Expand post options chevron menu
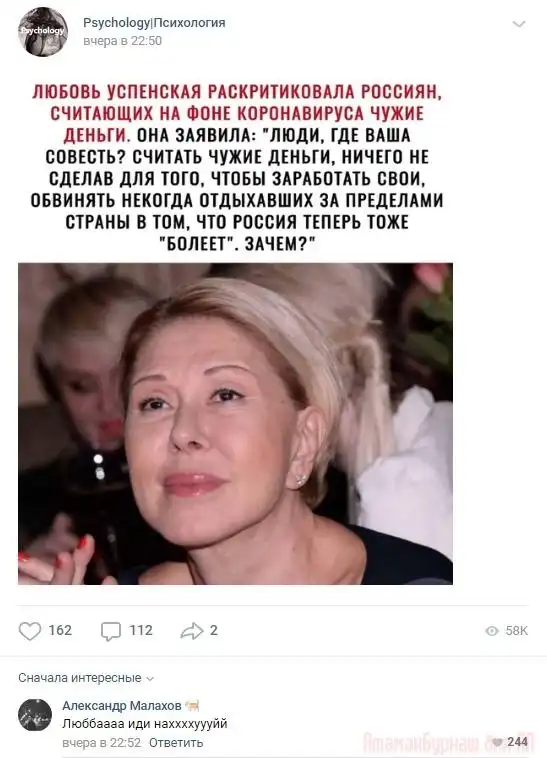Viewport: 547px width, 758px height. (518, 24)
